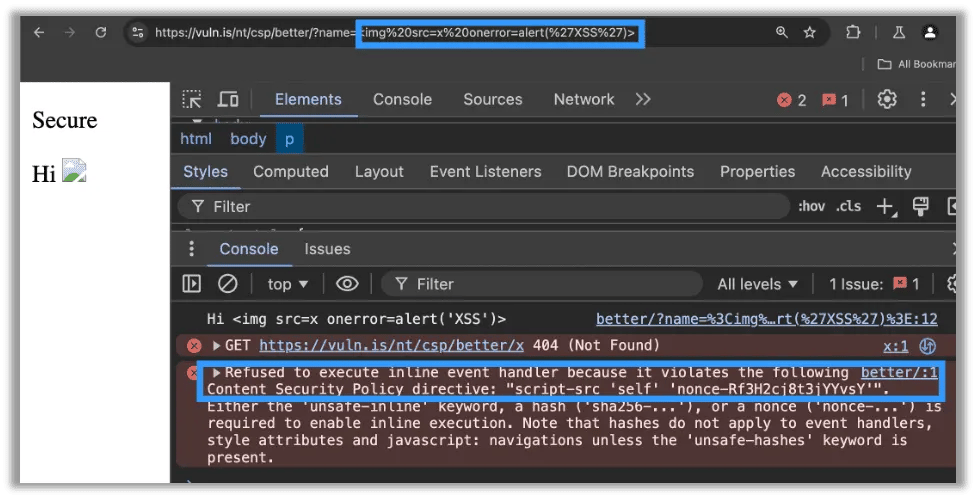Select the drawer Console tab

click(248, 249)
